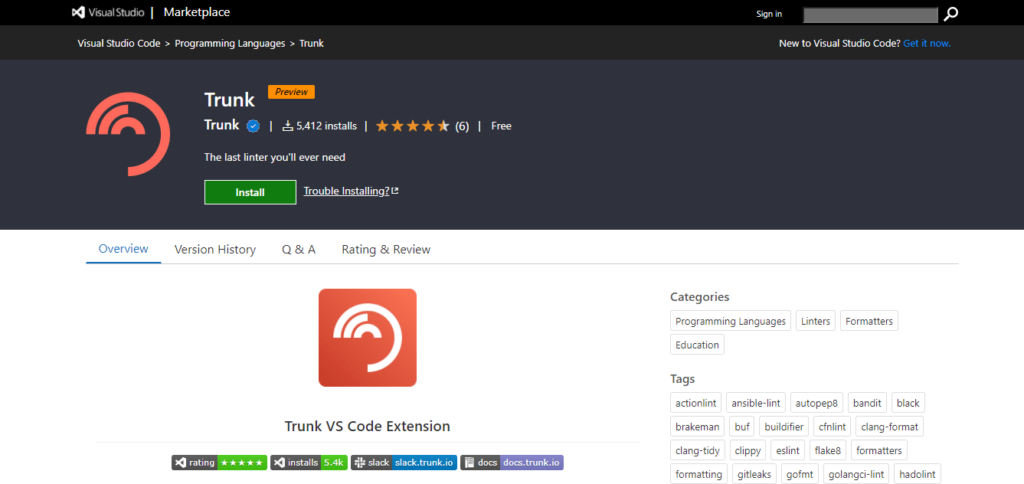Click the Get it now link
The width and height of the screenshot is (1024, 484).
926,44
